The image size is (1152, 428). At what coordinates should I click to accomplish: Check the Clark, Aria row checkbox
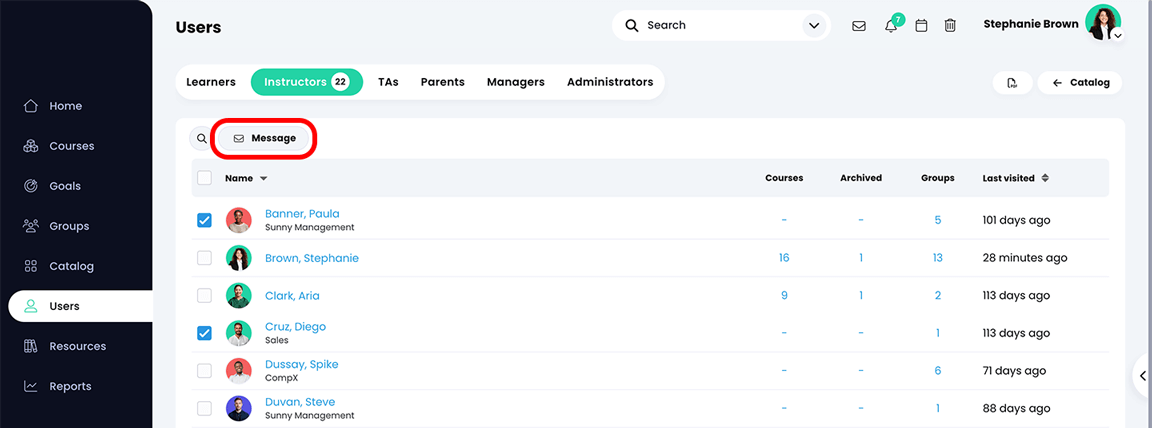[204, 296]
